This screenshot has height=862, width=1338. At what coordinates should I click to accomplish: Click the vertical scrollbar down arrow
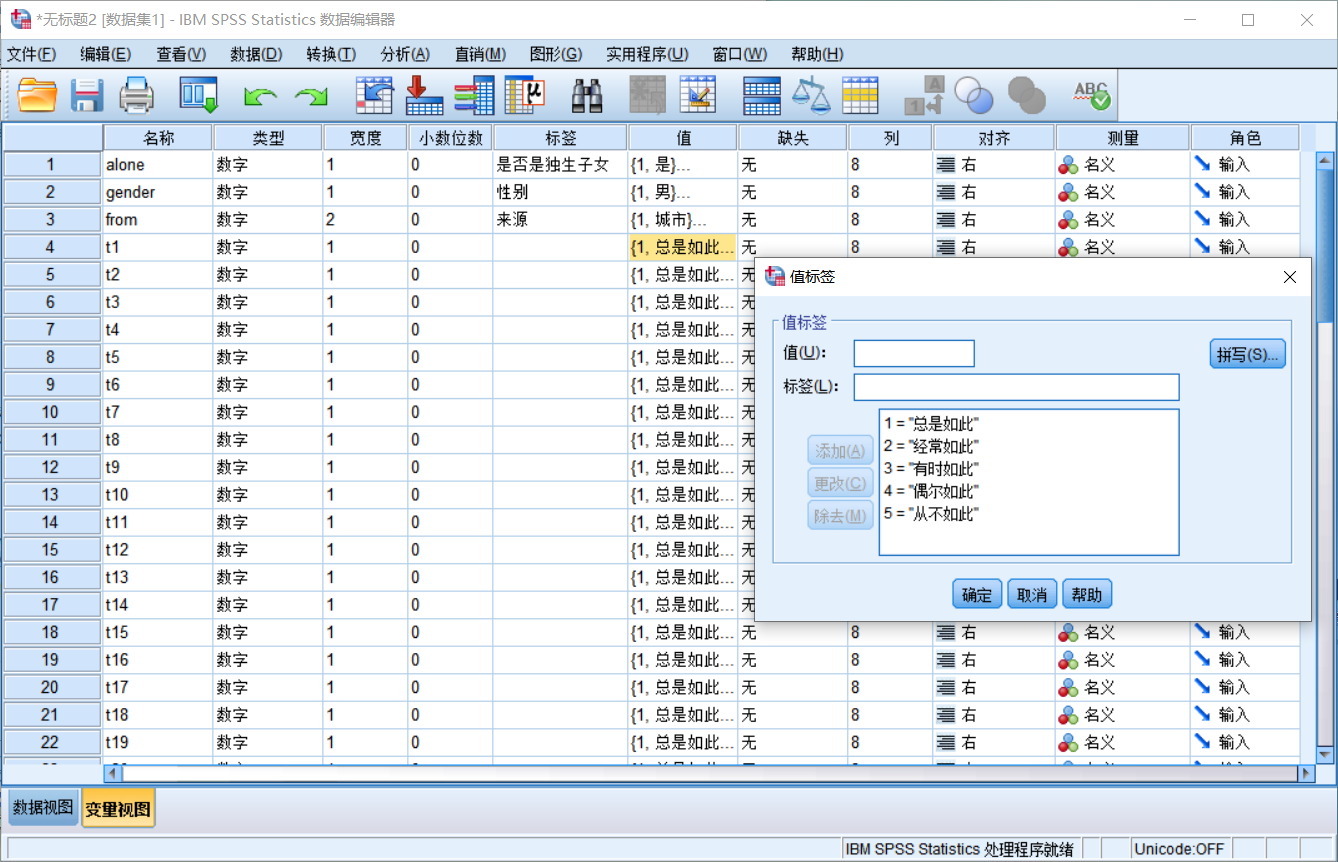pyautogui.click(x=1325, y=755)
